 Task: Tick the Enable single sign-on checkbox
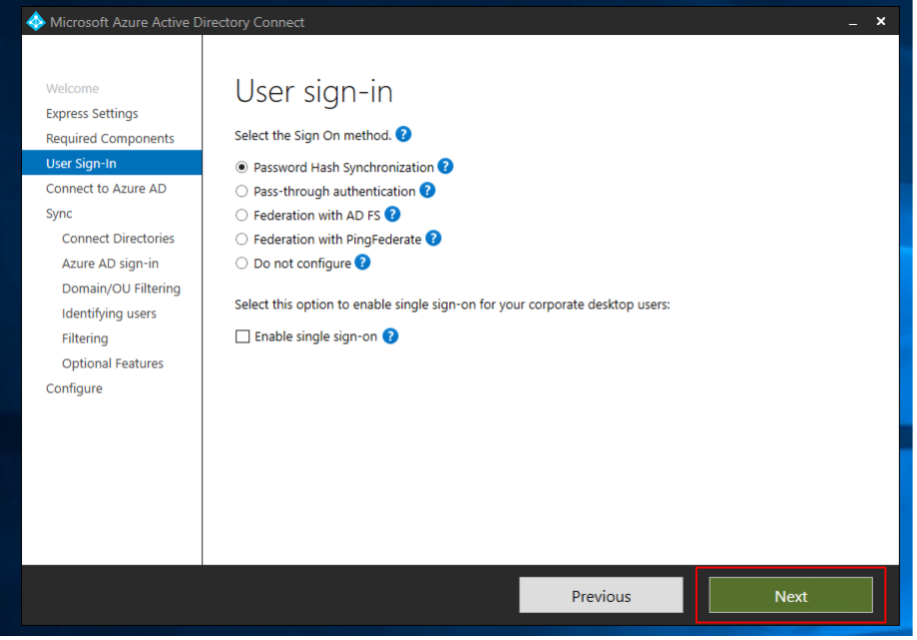point(243,337)
